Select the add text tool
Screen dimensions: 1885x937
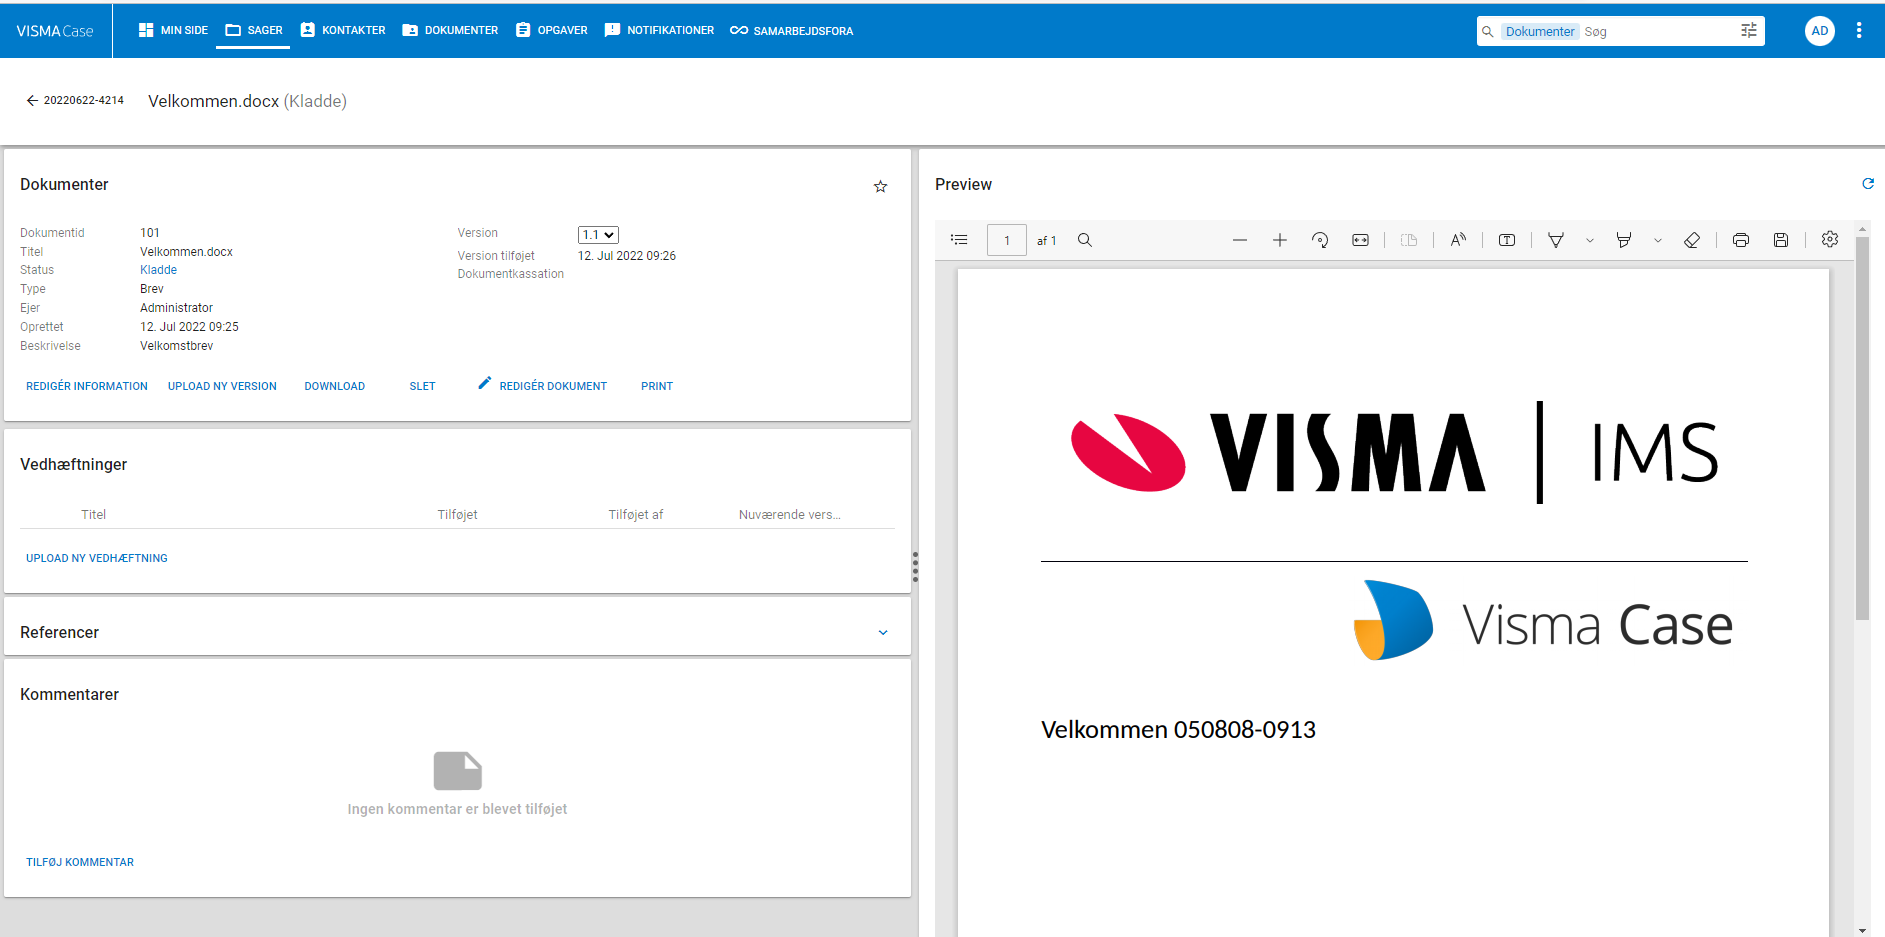[x=1507, y=240]
